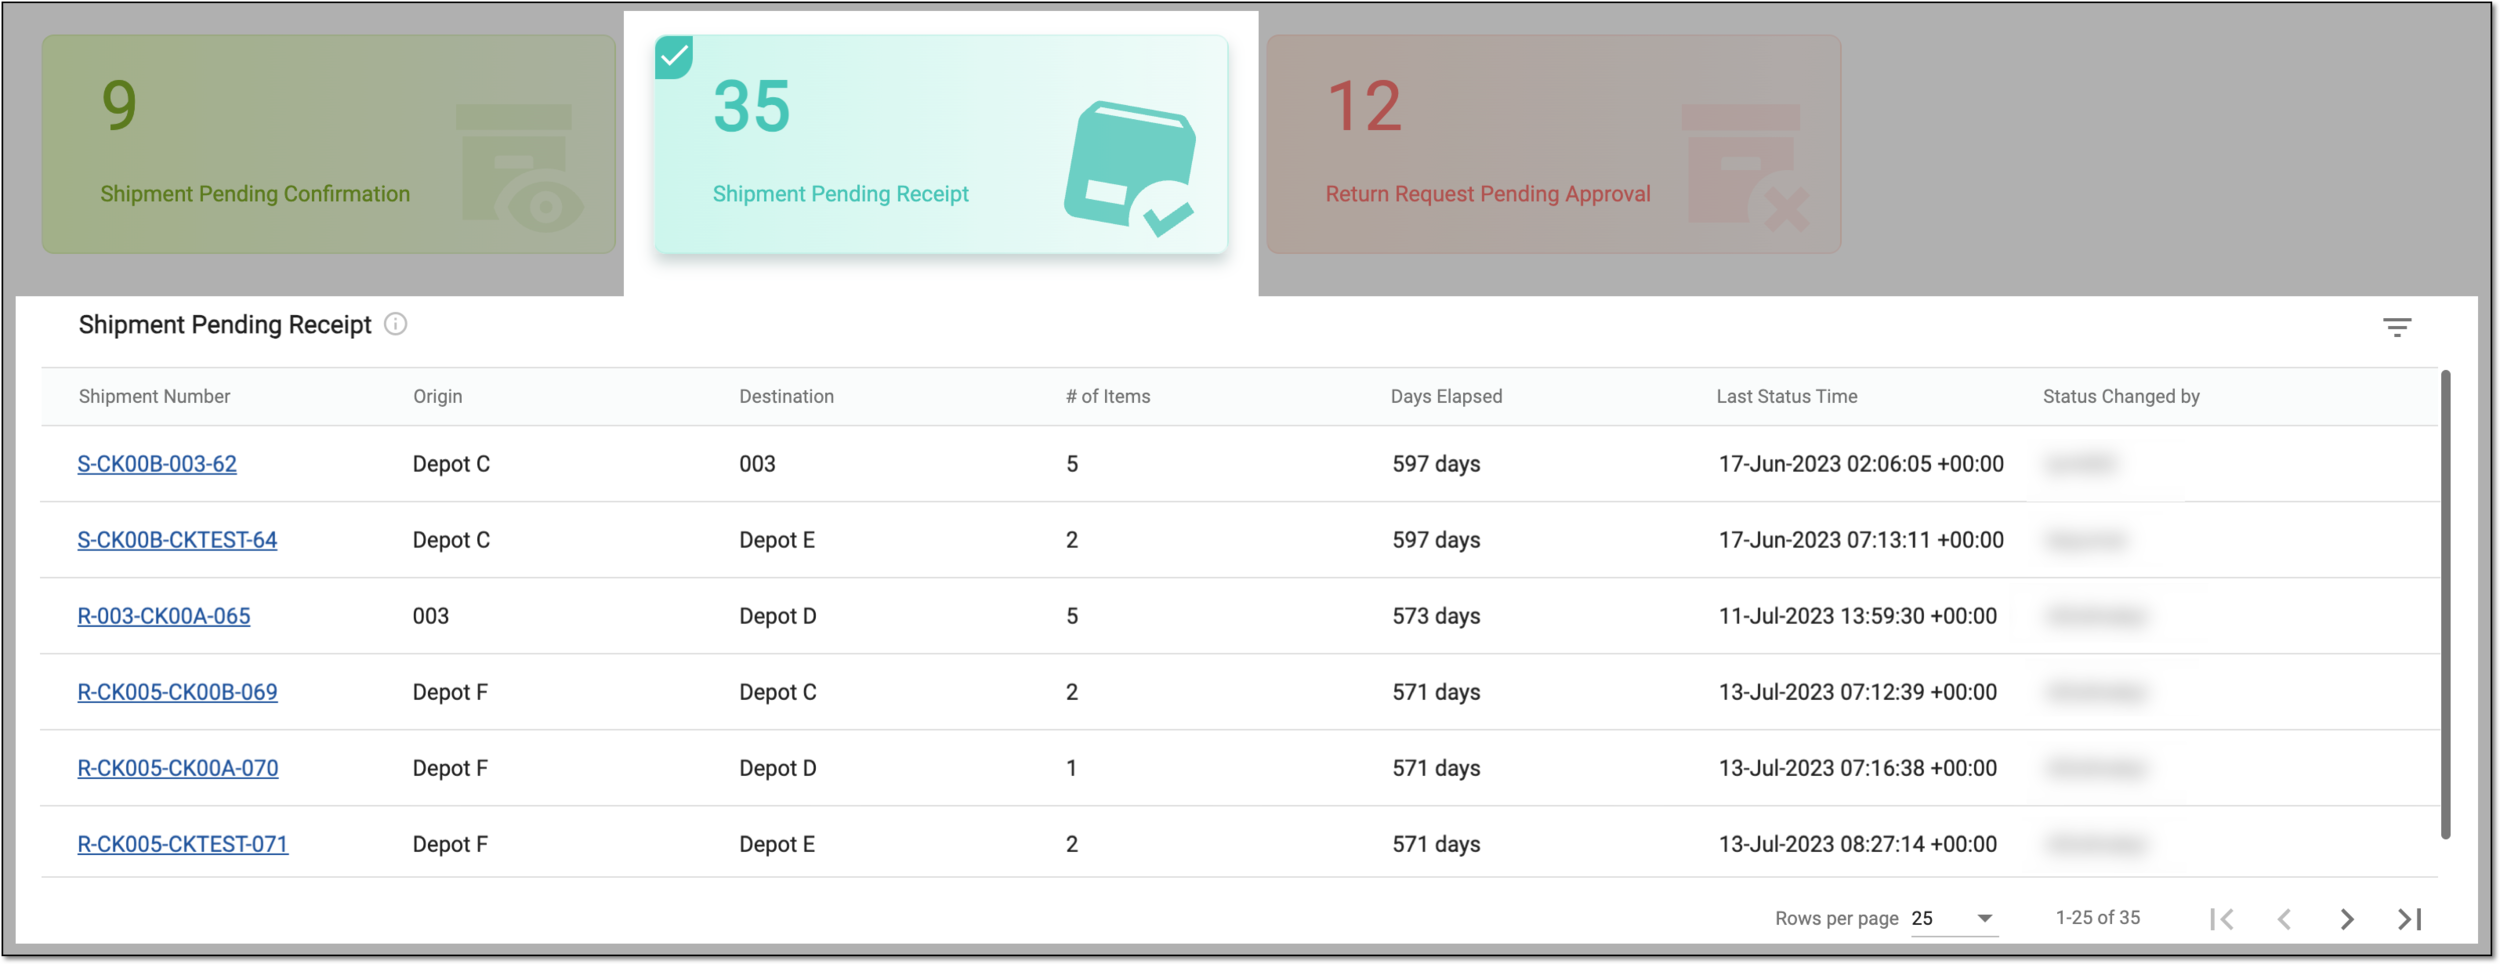Click the 1-25 of 35 pagination text
The image size is (2500, 964).
tap(2097, 918)
